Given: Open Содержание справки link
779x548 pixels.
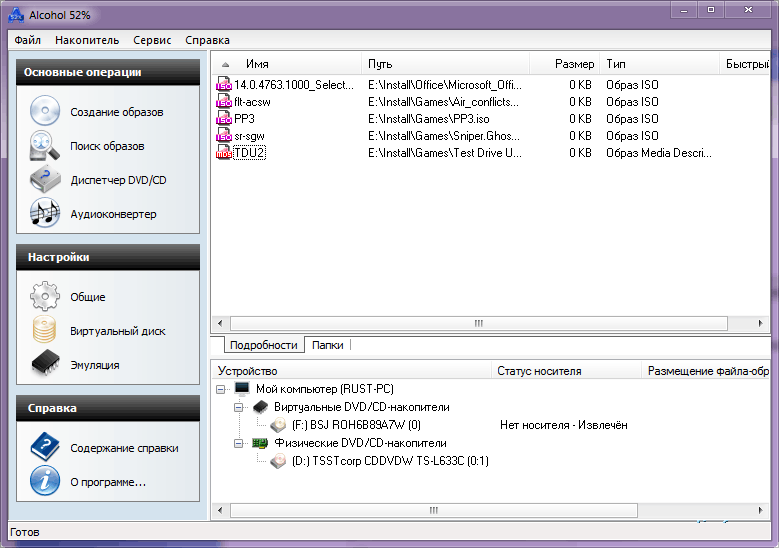Looking at the screenshot, I should (x=124, y=448).
